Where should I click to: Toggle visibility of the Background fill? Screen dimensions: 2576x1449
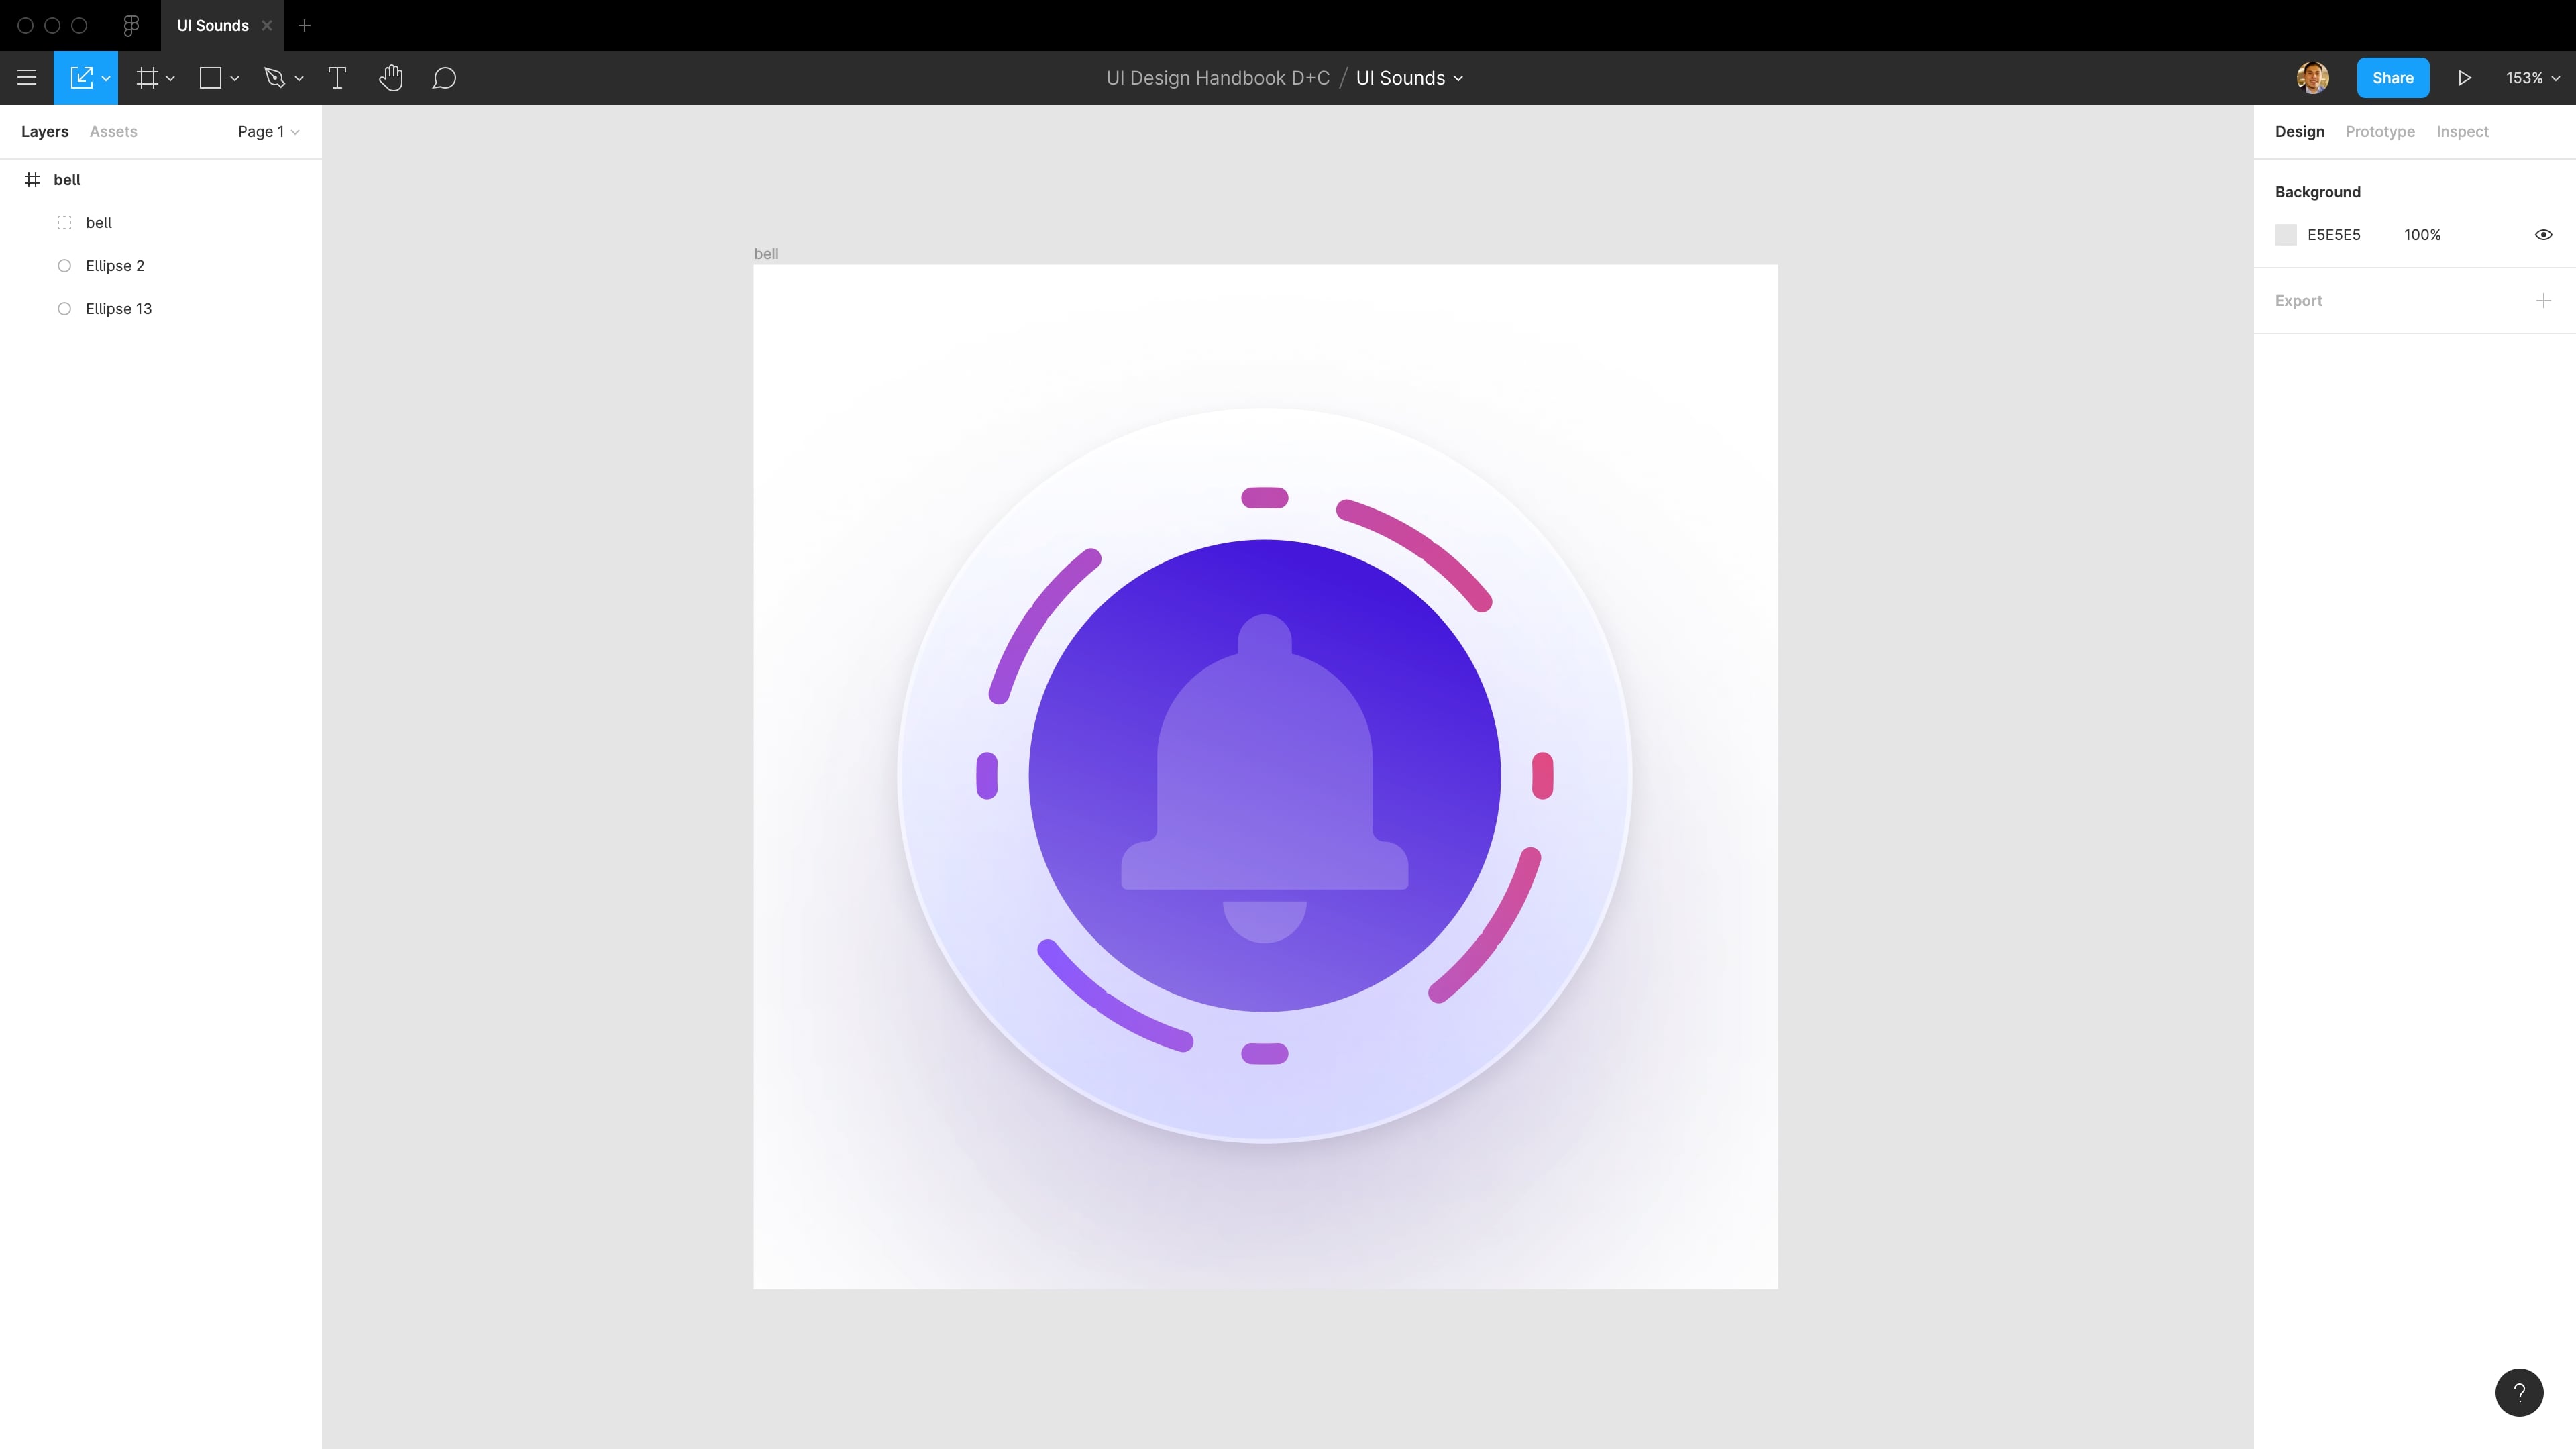[2543, 234]
